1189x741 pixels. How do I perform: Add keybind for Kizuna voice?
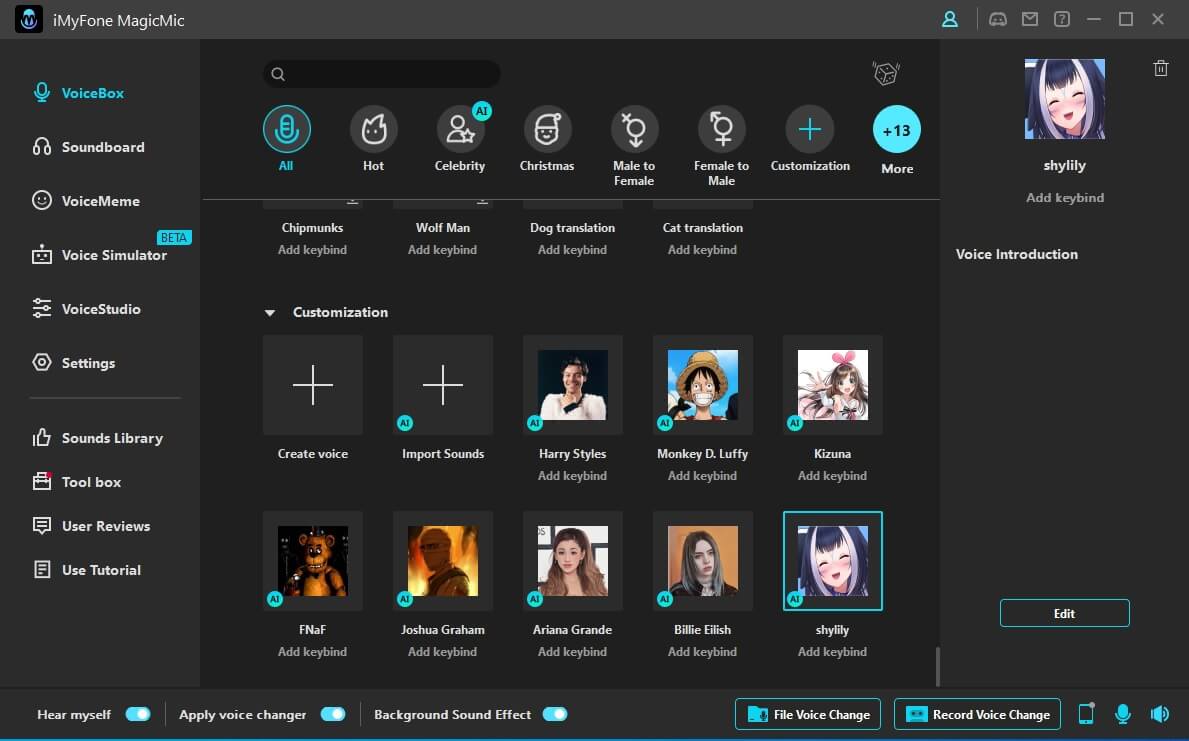[833, 476]
